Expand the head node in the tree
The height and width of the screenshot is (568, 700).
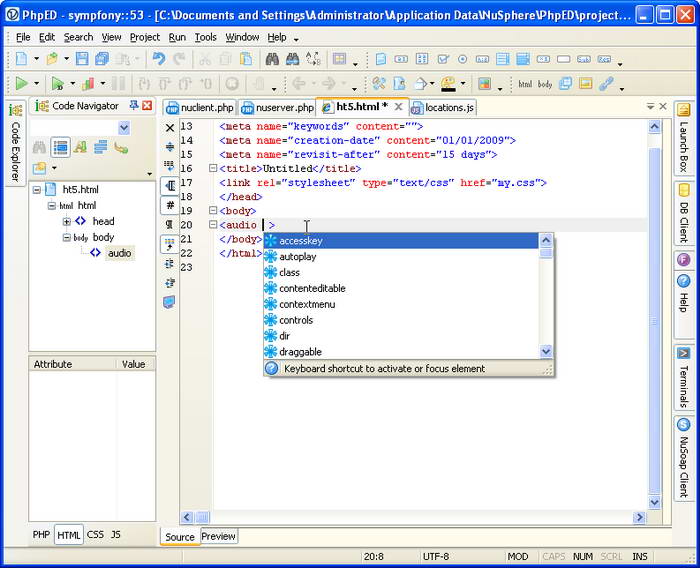pyautogui.click(x=67, y=221)
